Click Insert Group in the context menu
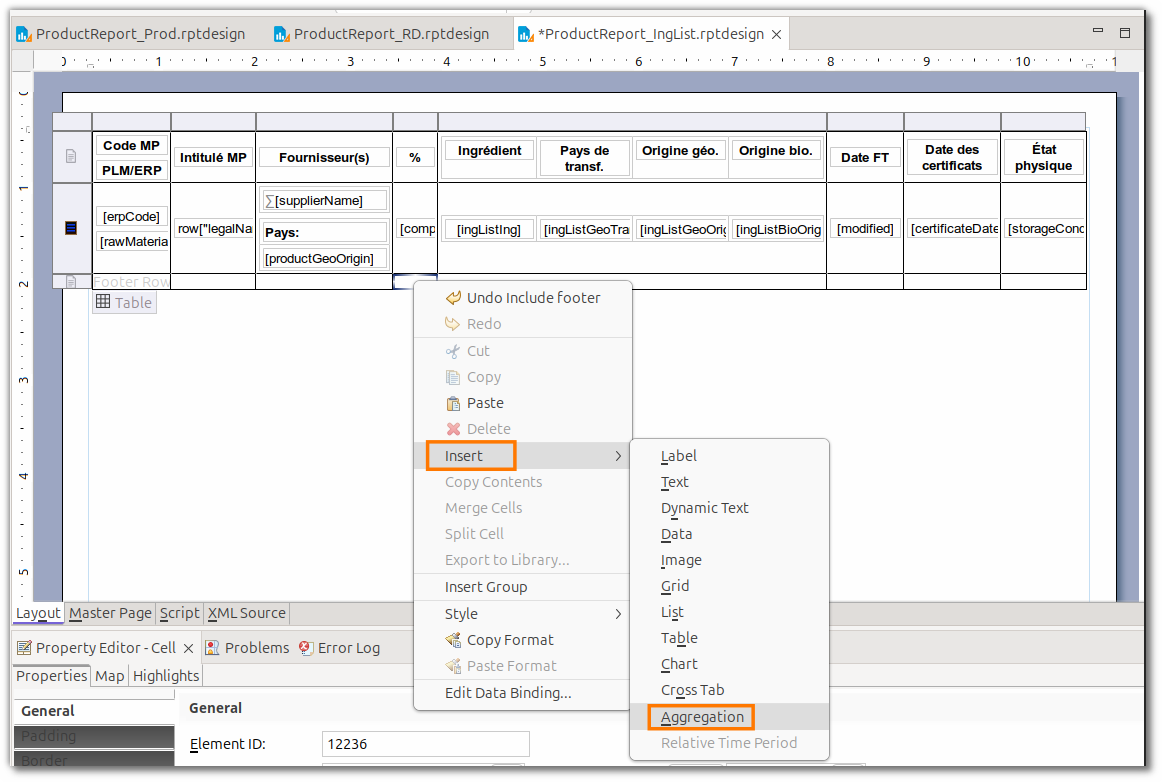1162x782 pixels. (x=523, y=587)
